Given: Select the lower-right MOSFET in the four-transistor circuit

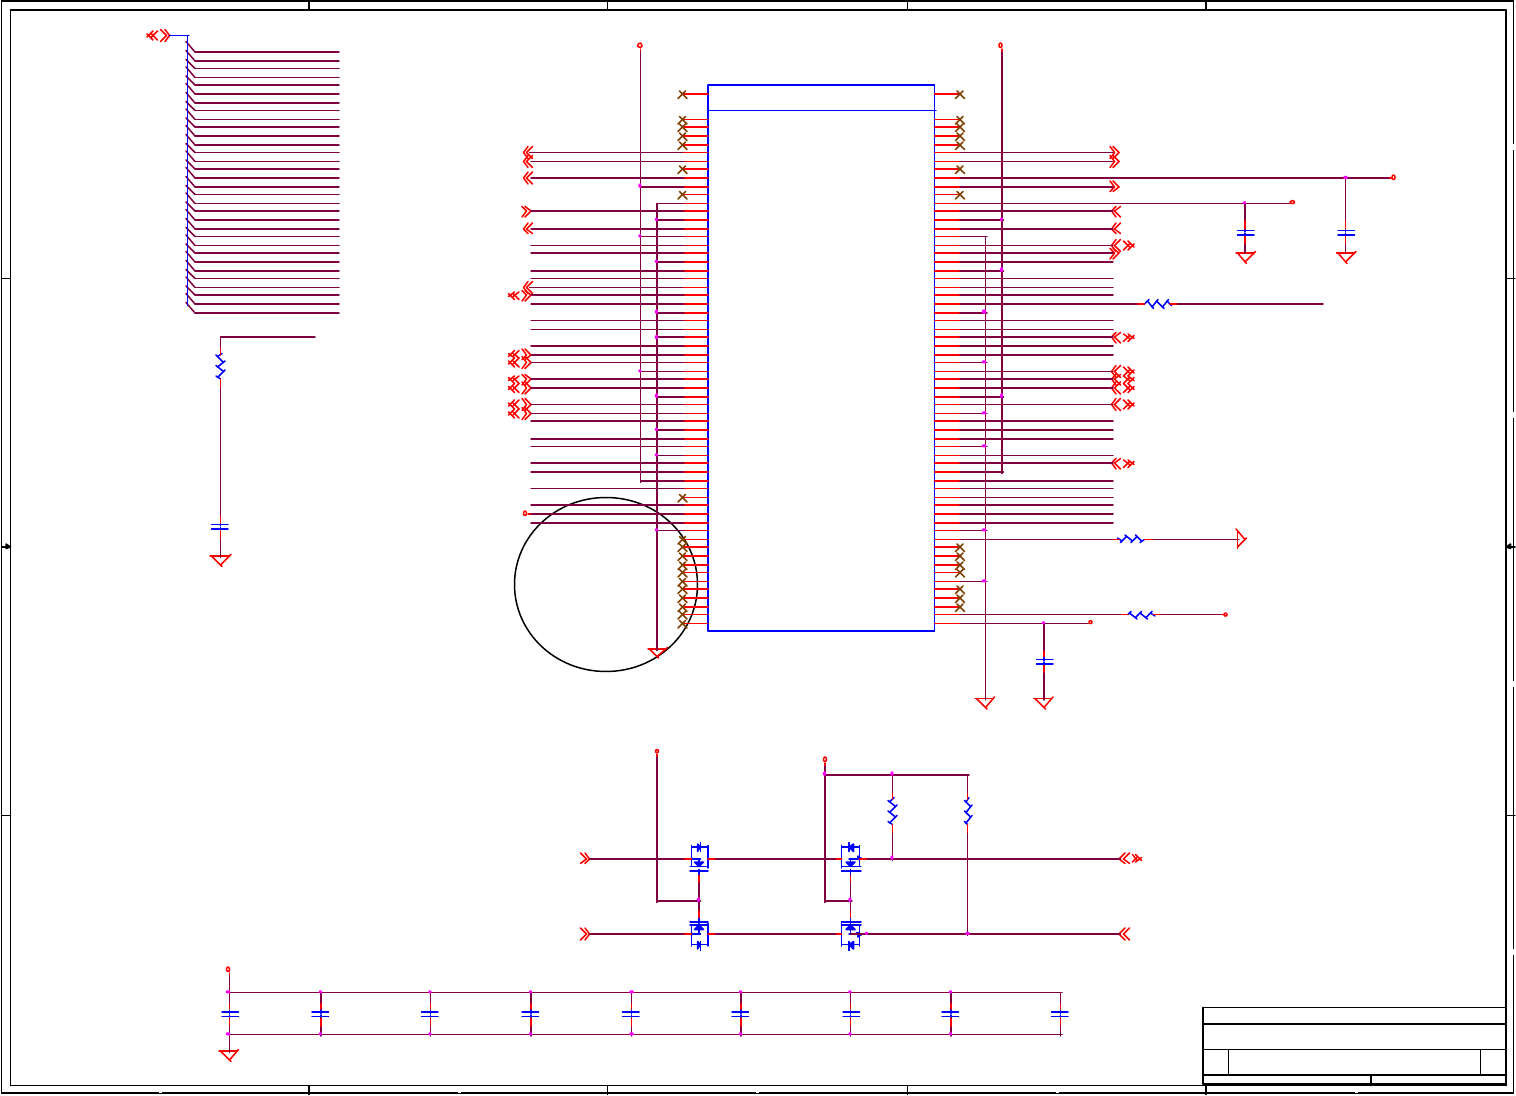Looking at the screenshot, I should (x=851, y=933).
